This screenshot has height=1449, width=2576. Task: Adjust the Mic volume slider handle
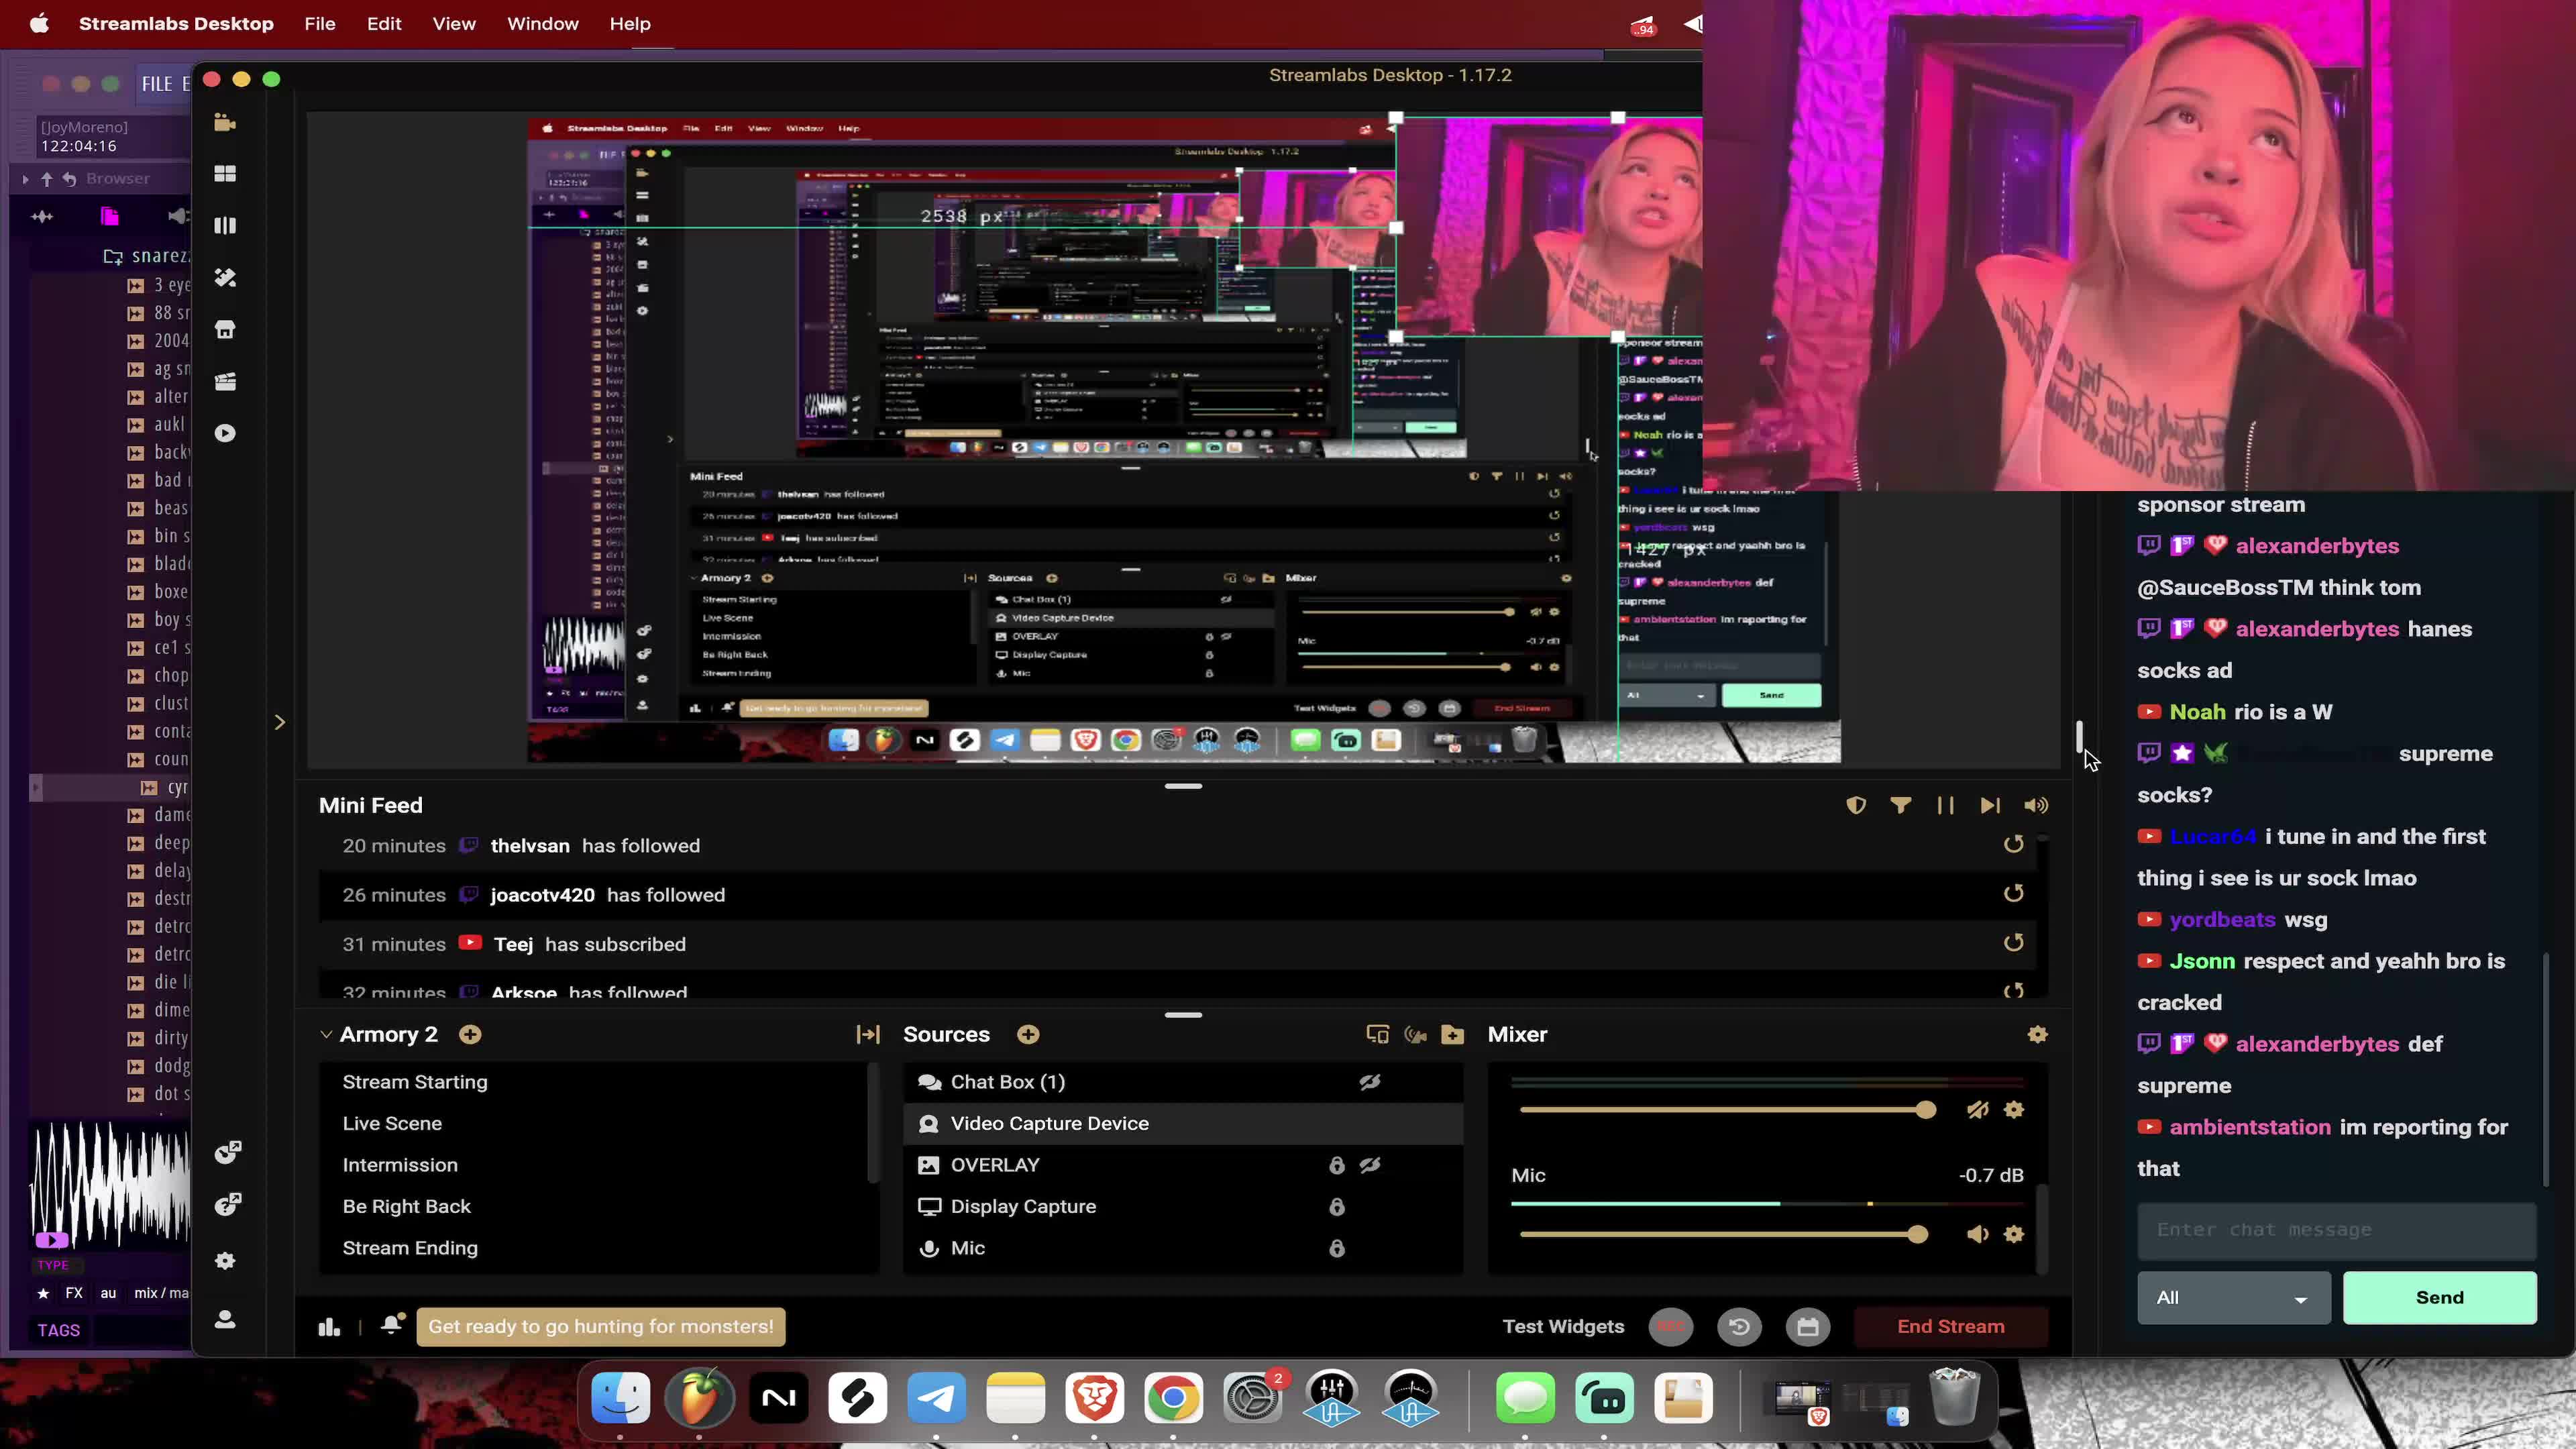1917,1235
